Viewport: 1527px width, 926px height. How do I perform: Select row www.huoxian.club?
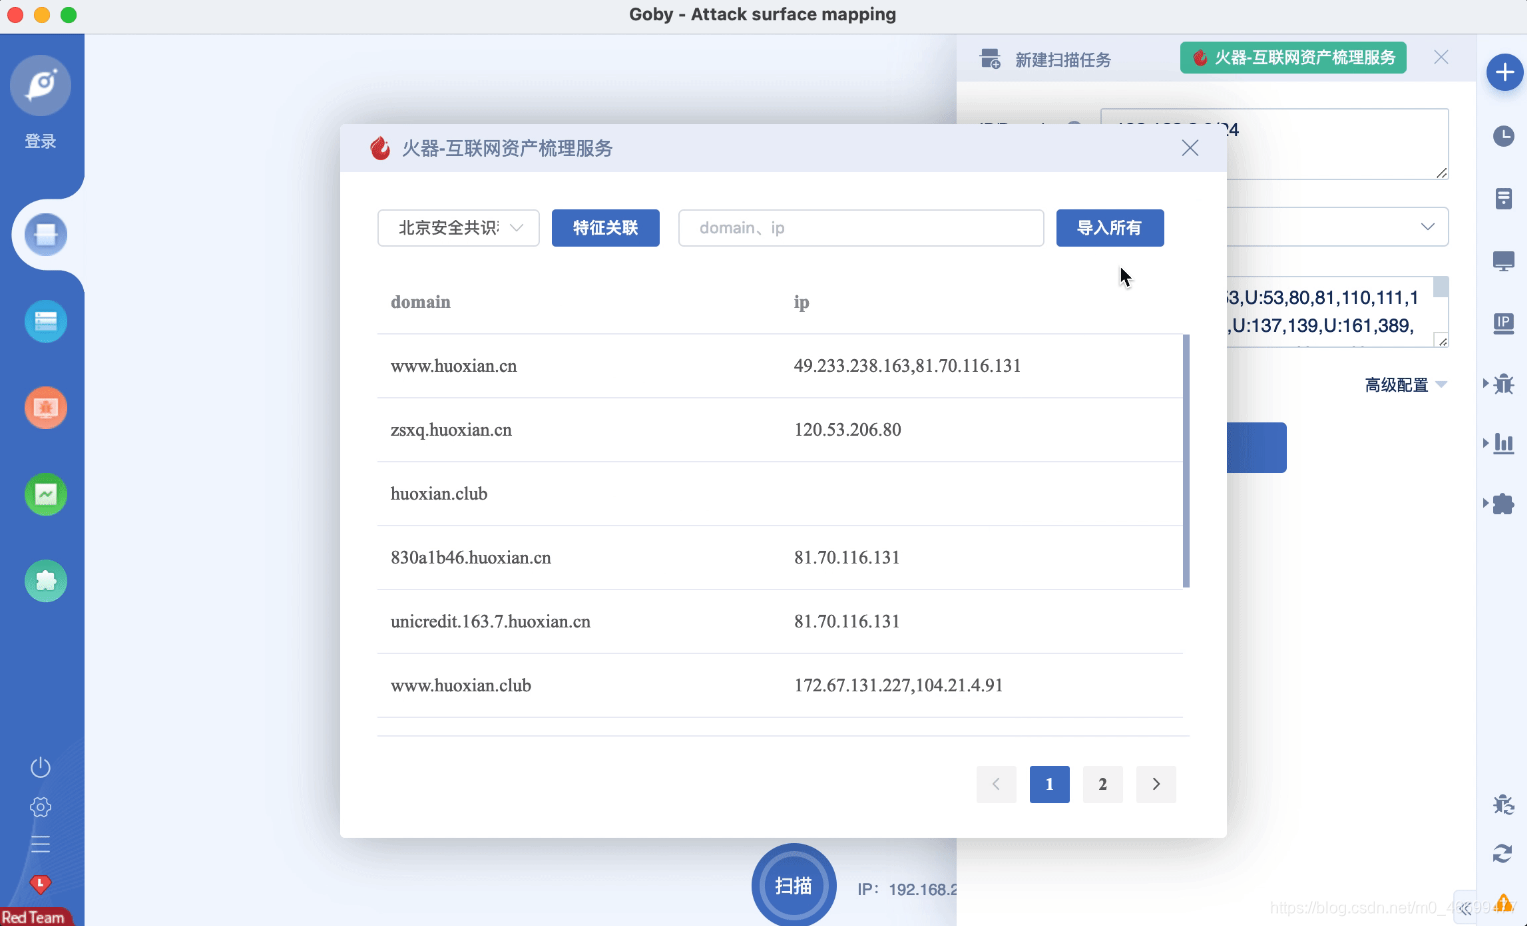(780, 686)
